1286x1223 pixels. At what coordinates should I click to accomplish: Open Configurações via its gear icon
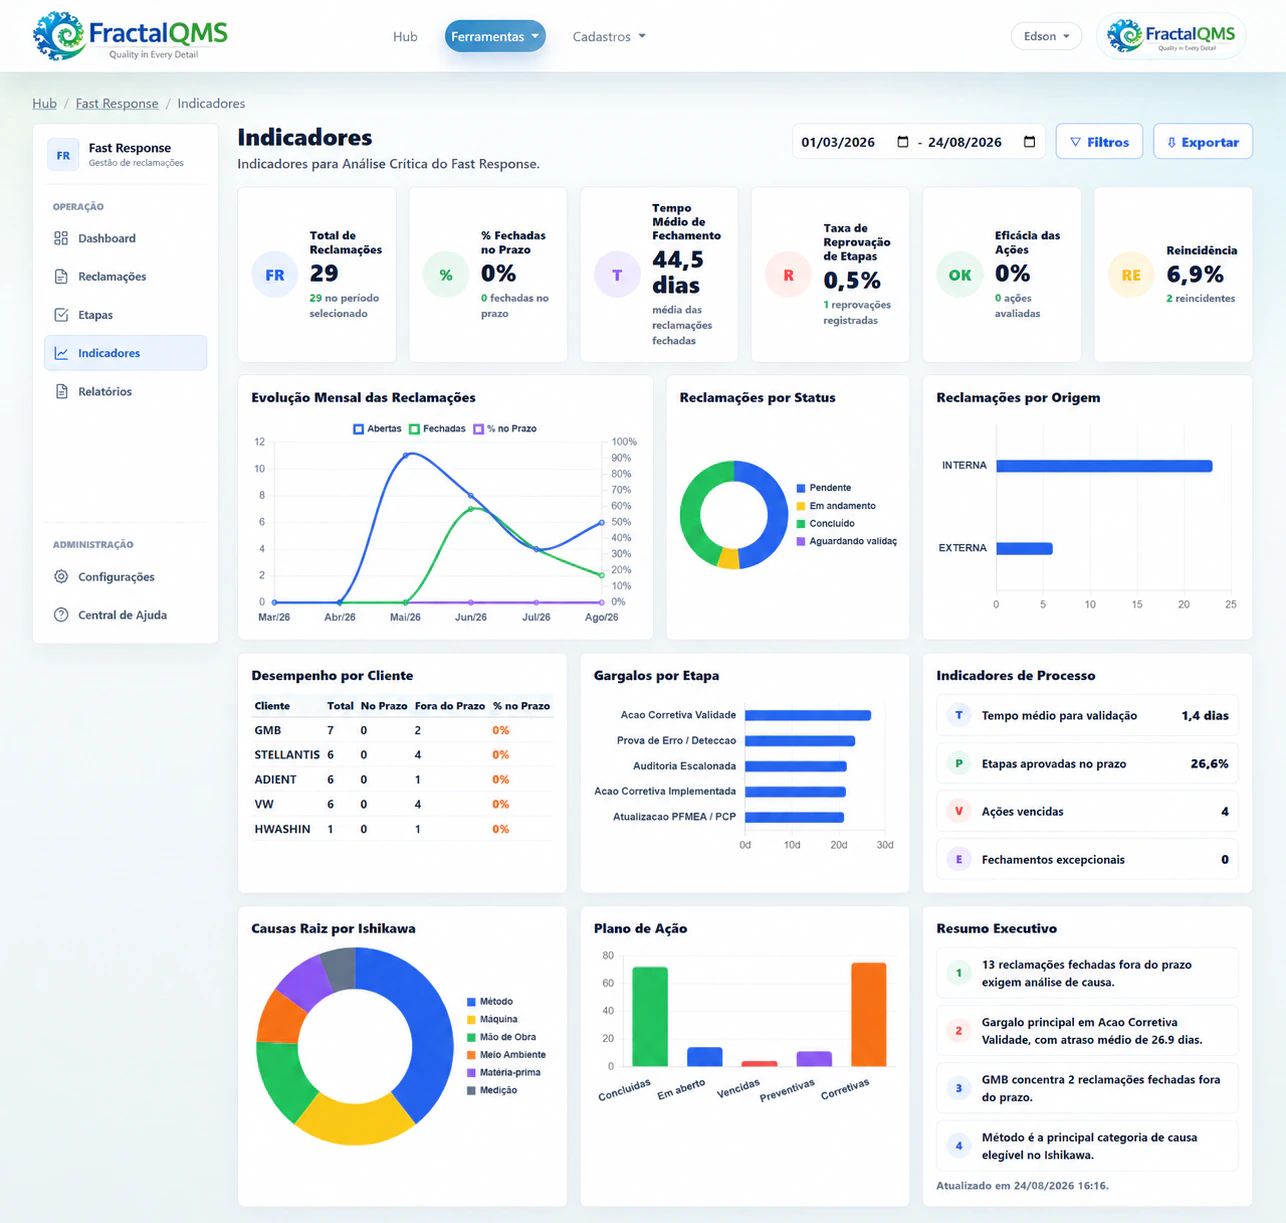tap(61, 577)
